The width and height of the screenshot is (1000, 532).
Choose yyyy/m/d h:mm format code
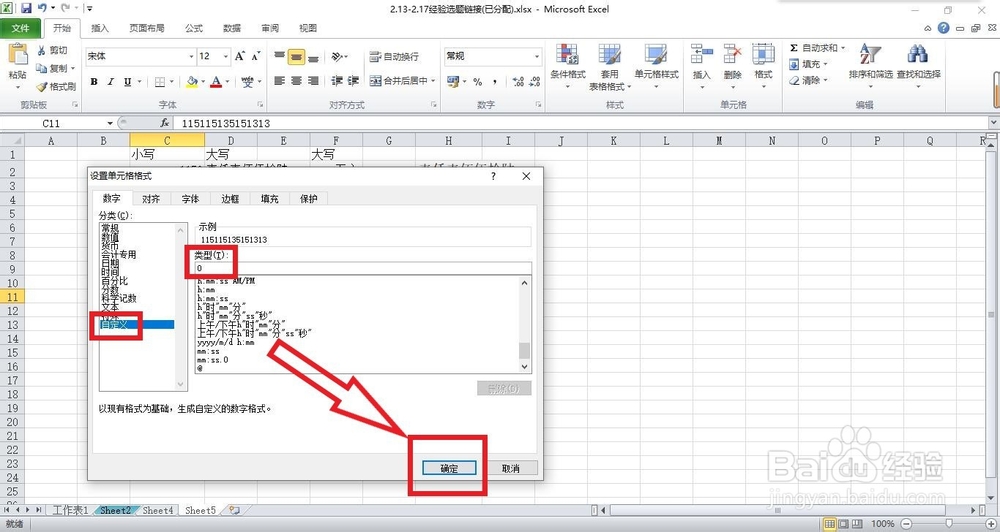226,343
